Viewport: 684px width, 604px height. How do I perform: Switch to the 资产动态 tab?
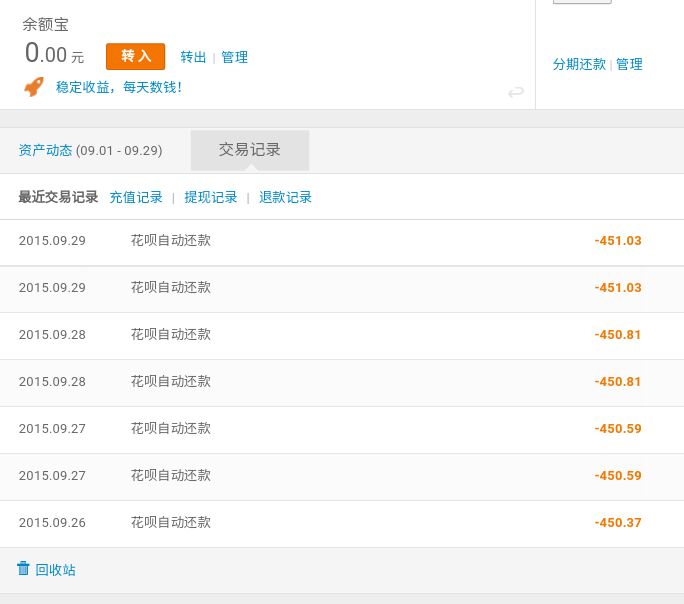tap(45, 150)
